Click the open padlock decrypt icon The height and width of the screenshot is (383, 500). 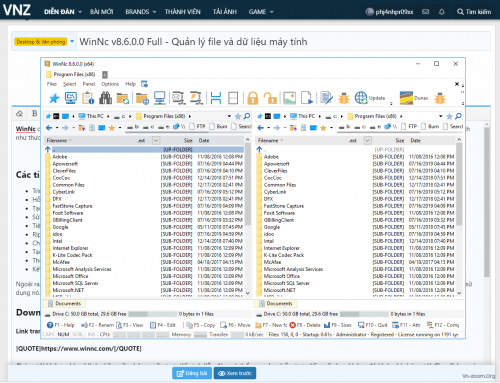[270, 98]
